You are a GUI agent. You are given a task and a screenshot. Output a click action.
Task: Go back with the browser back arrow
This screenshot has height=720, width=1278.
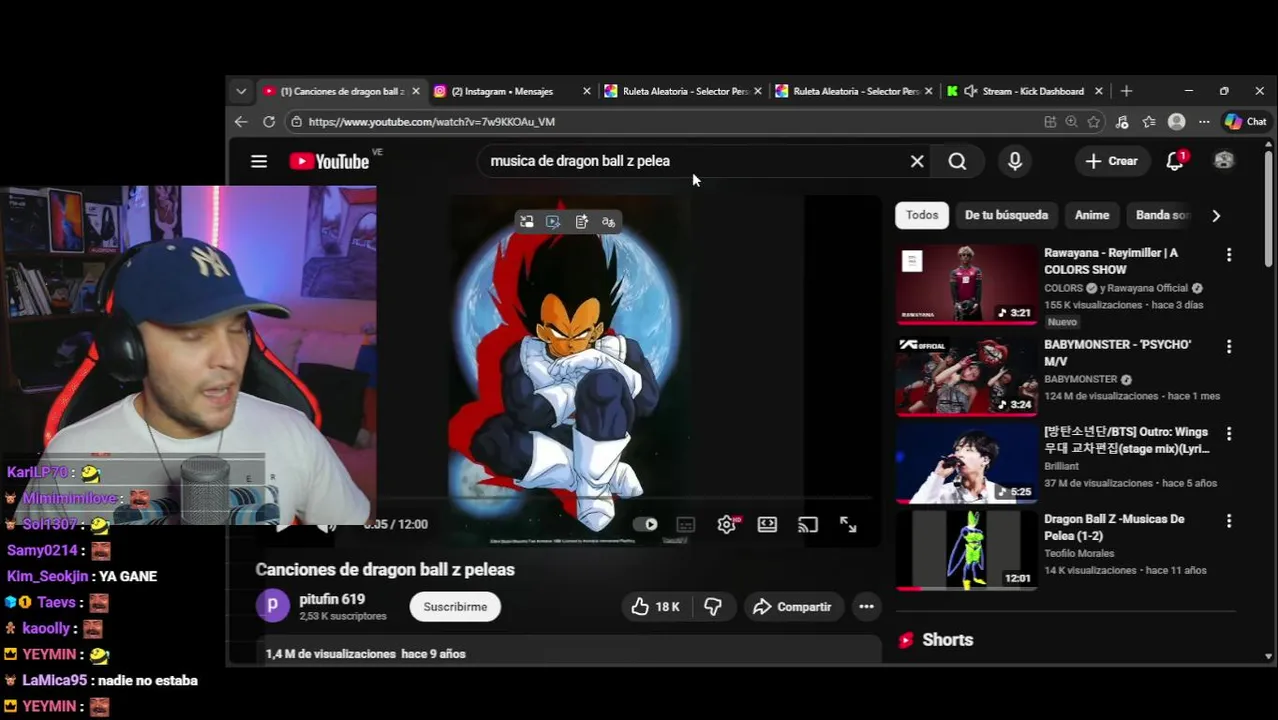point(241,122)
